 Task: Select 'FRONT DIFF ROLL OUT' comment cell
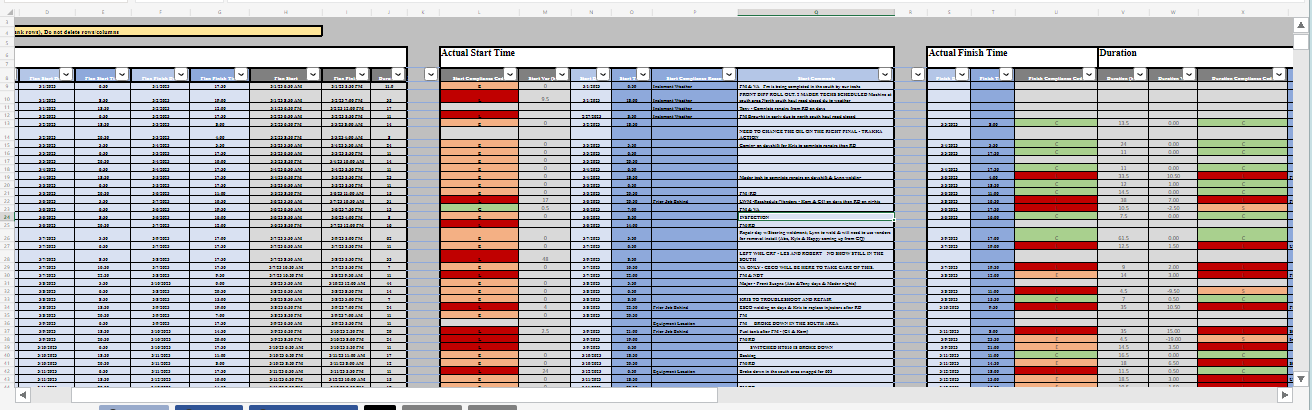click(x=816, y=97)
